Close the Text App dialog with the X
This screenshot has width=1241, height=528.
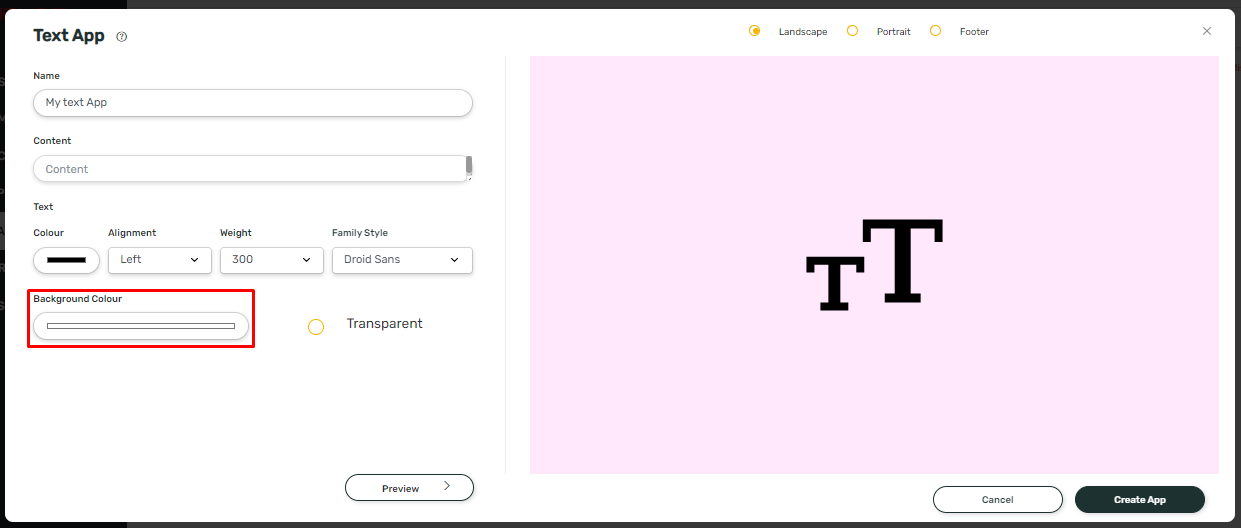click(1207, 31)
